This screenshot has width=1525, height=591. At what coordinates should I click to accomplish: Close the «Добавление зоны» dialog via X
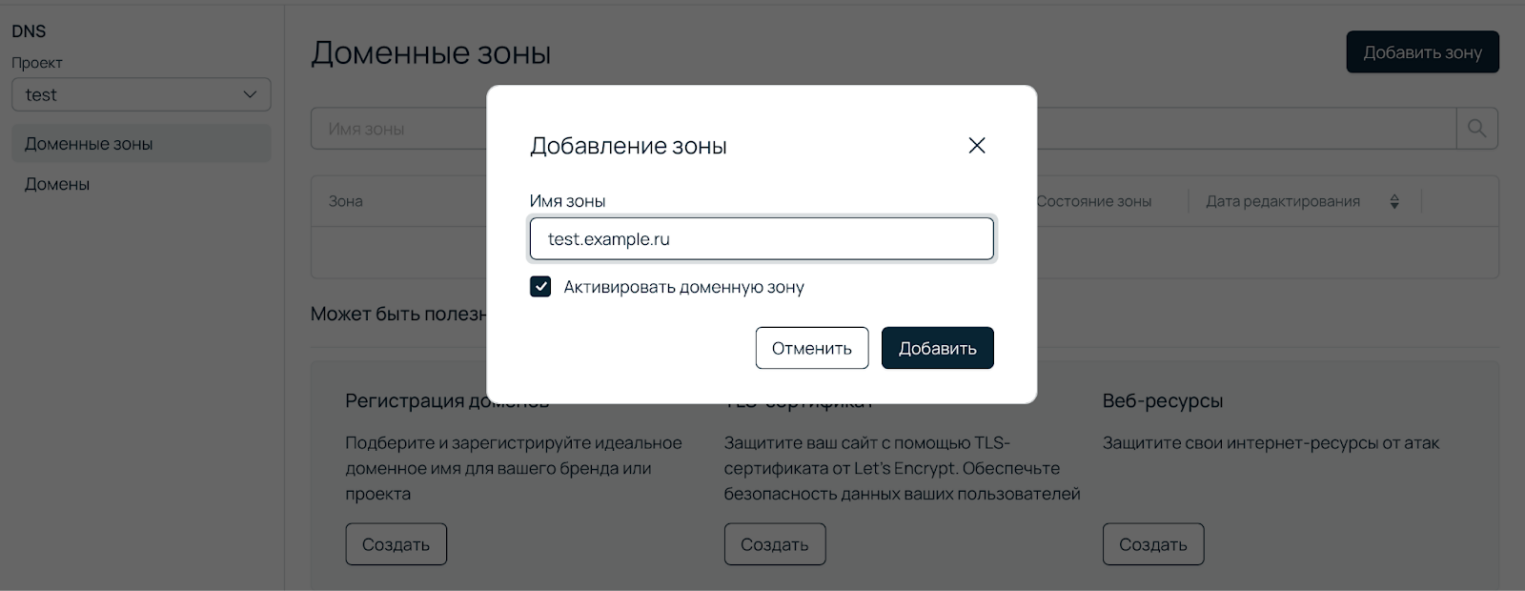977,145
